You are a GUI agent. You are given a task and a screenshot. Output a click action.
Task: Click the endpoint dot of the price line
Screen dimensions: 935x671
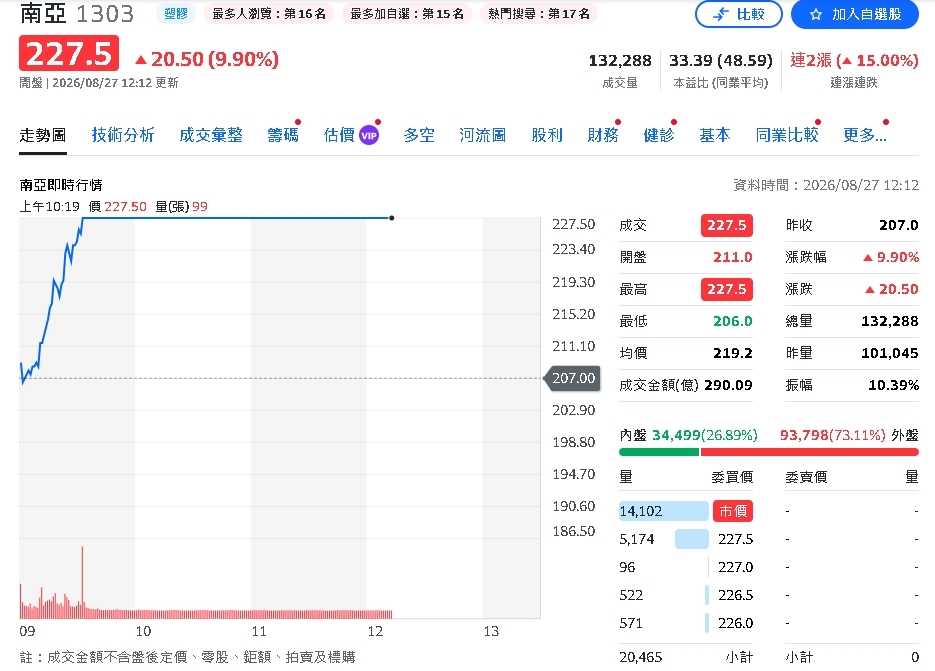pos(391,218)
